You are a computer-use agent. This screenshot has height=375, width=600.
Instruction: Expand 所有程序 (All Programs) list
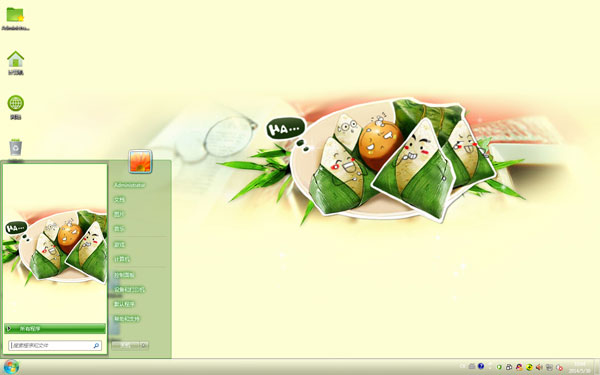coord(55,329)
